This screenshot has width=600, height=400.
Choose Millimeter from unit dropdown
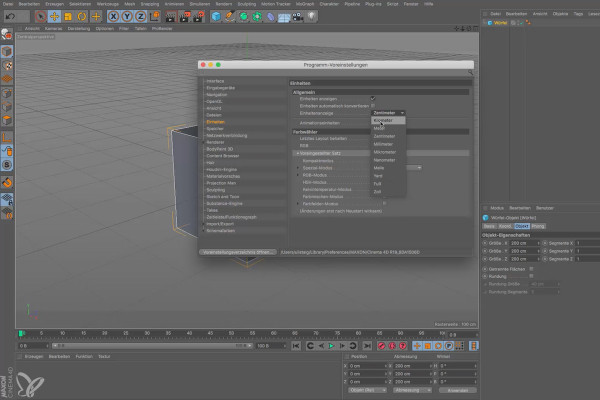pyautogui.click(x=388, y=144)
